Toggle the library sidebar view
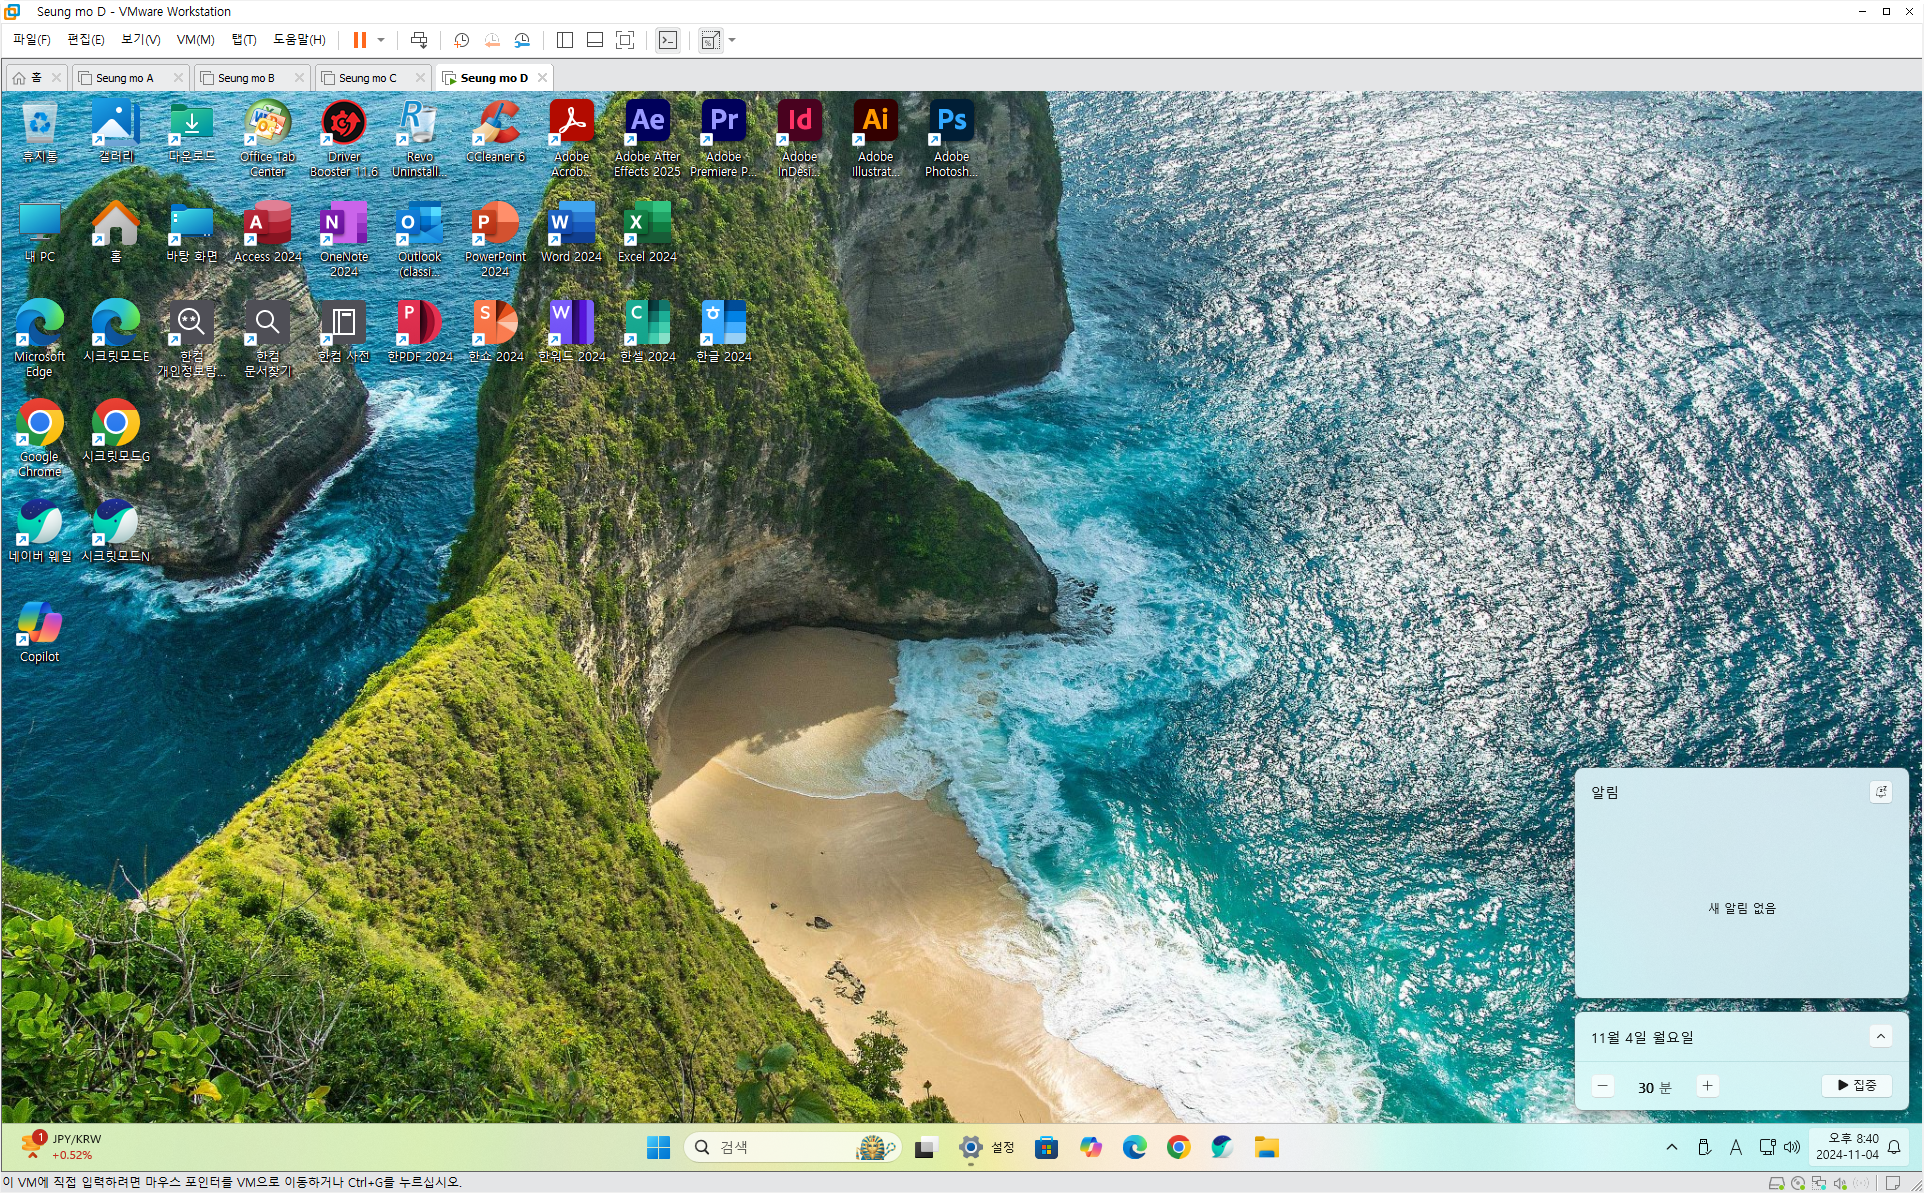The height and width of the screenshot is (1193, 1924). (564, 40)
